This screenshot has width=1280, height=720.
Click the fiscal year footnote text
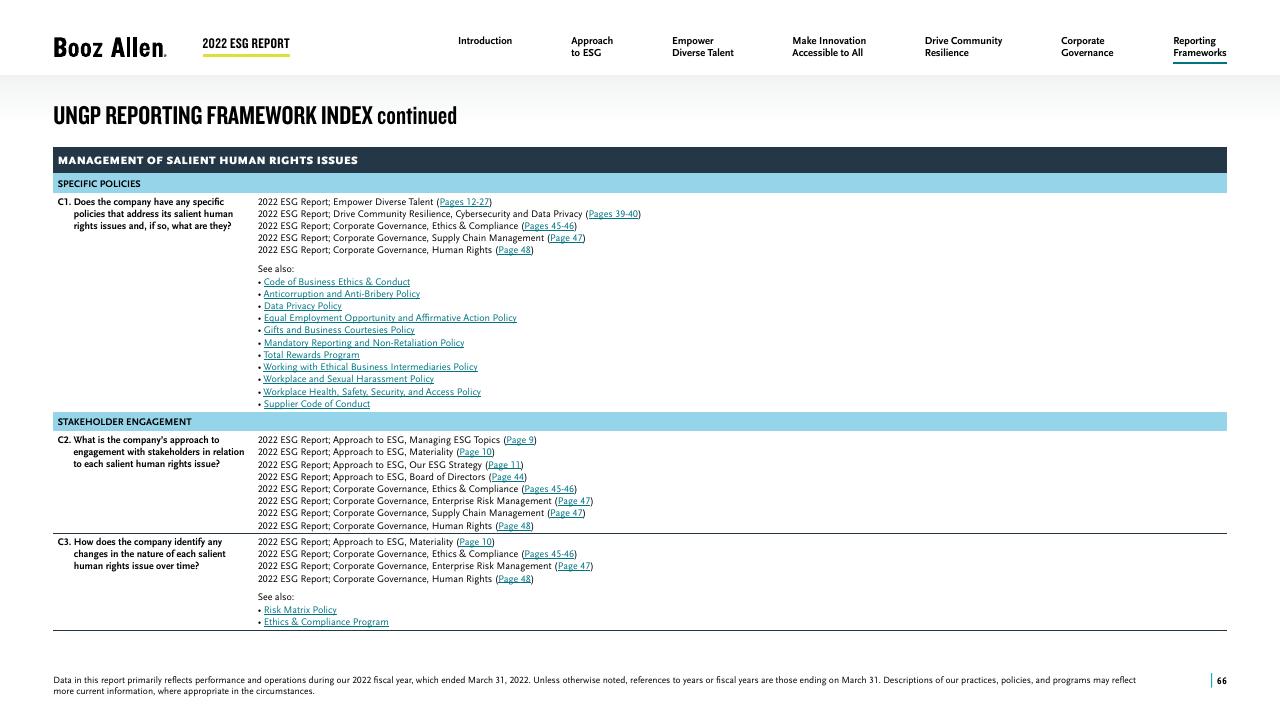[594, 686]
